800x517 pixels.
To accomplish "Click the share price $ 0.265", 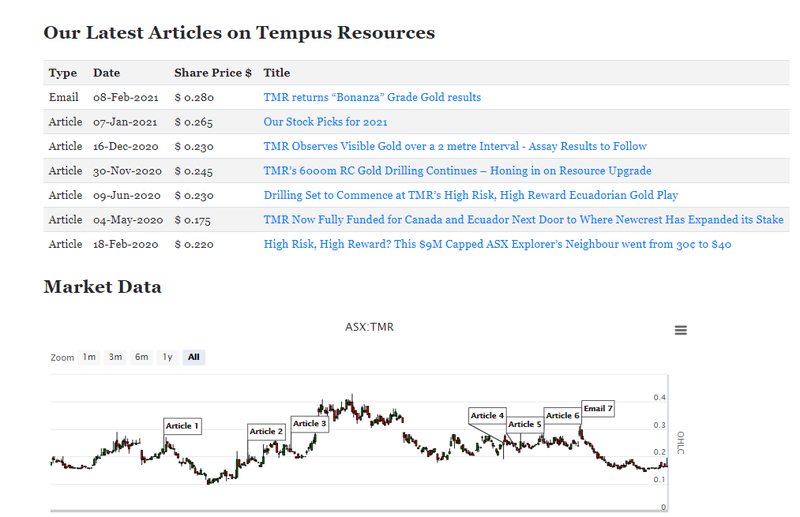I will click(193, 122).
